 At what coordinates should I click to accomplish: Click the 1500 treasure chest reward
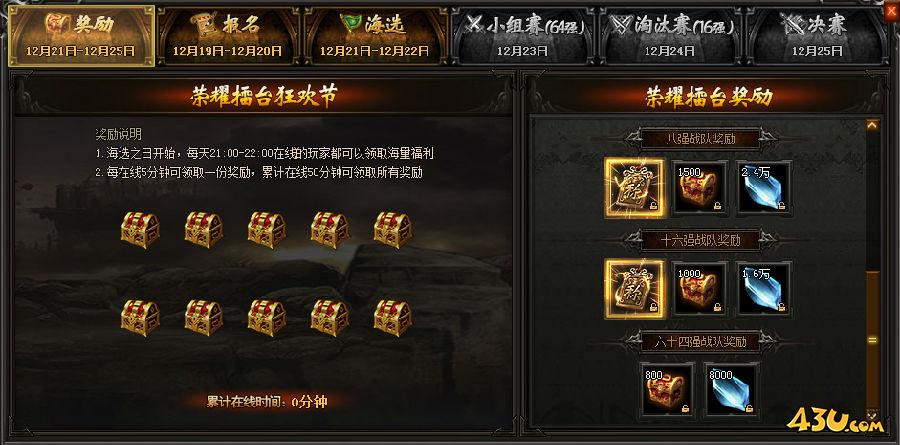[699, 188]
